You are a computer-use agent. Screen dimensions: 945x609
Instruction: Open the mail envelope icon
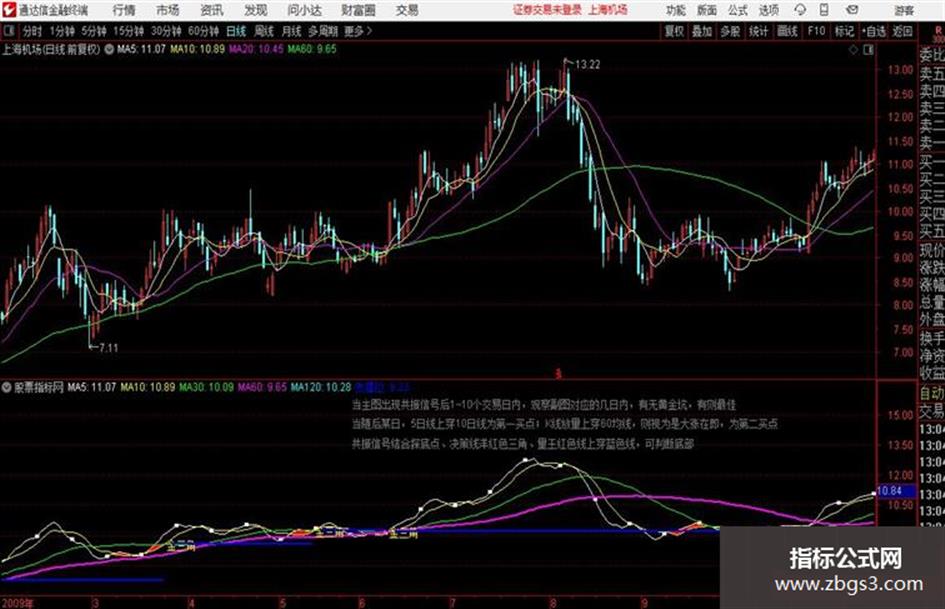pos(852,10)
